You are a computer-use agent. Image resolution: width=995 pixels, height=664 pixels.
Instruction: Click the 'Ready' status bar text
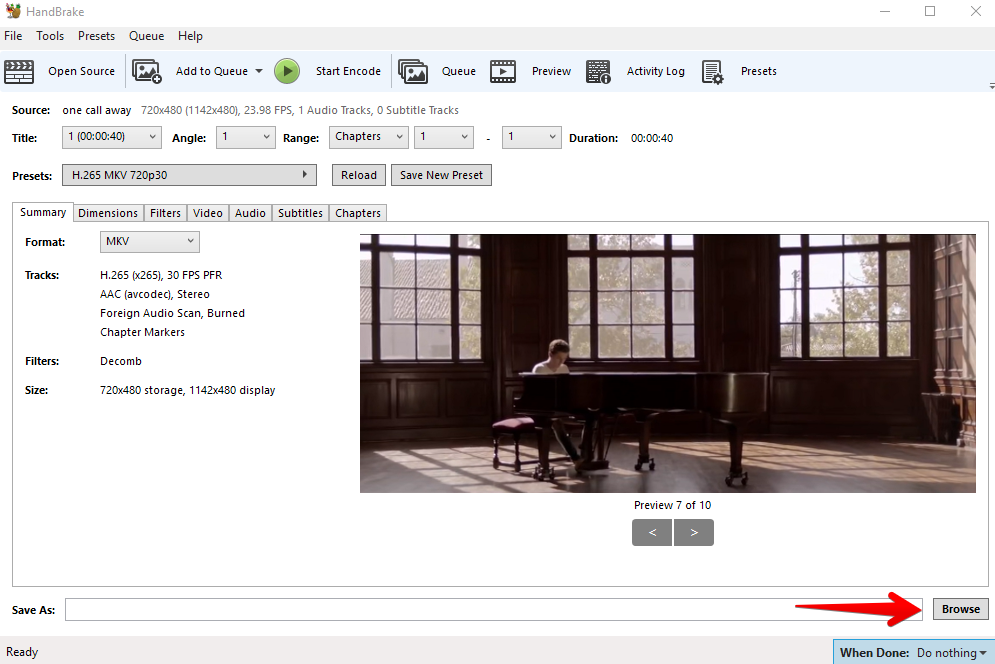22,652
